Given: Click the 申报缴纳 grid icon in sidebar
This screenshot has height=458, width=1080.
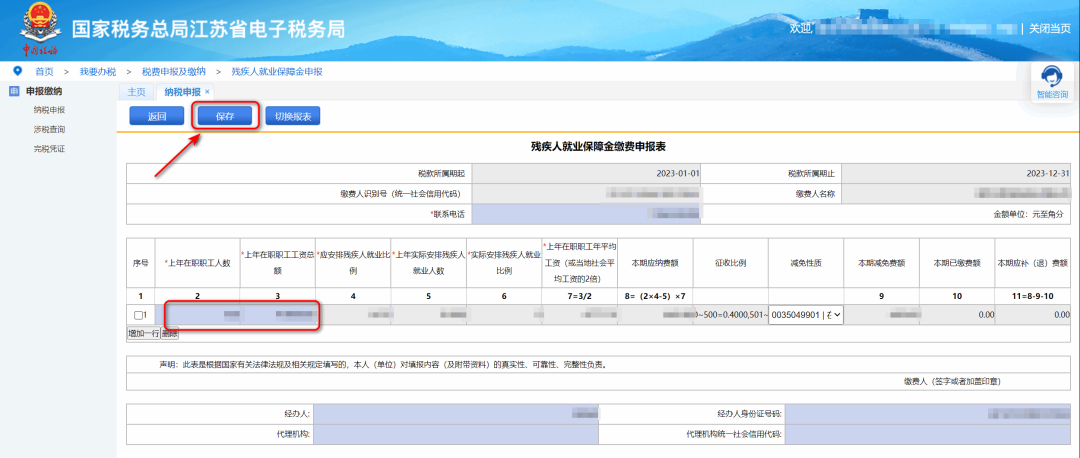Looking at the screenshot, I should tap(14, 91).
